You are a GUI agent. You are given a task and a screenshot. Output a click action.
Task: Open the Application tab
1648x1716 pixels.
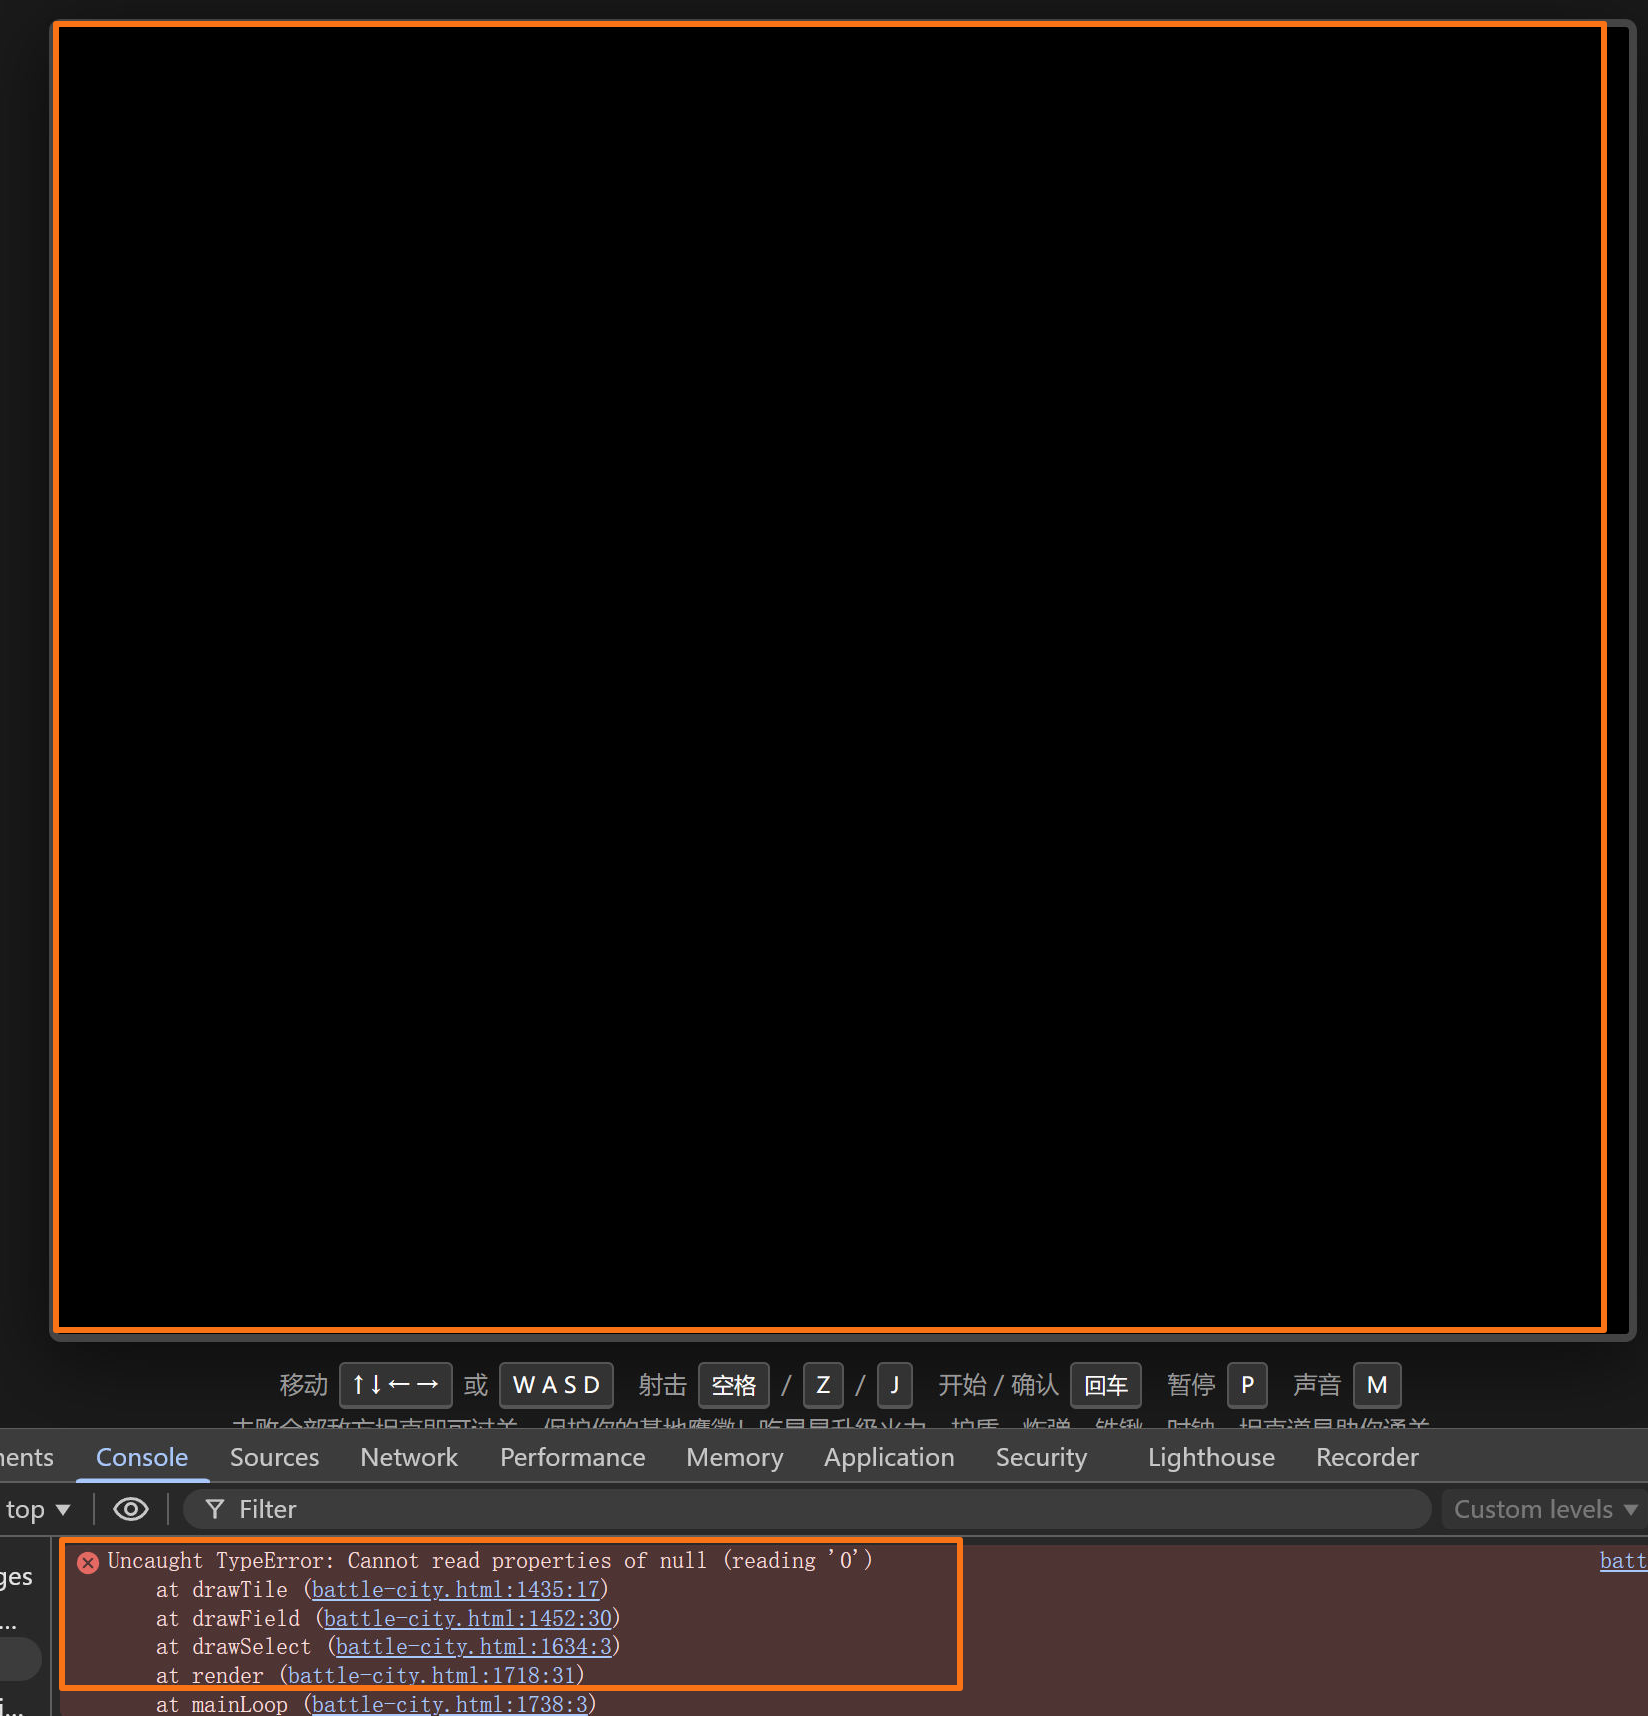coord(889,1457)
